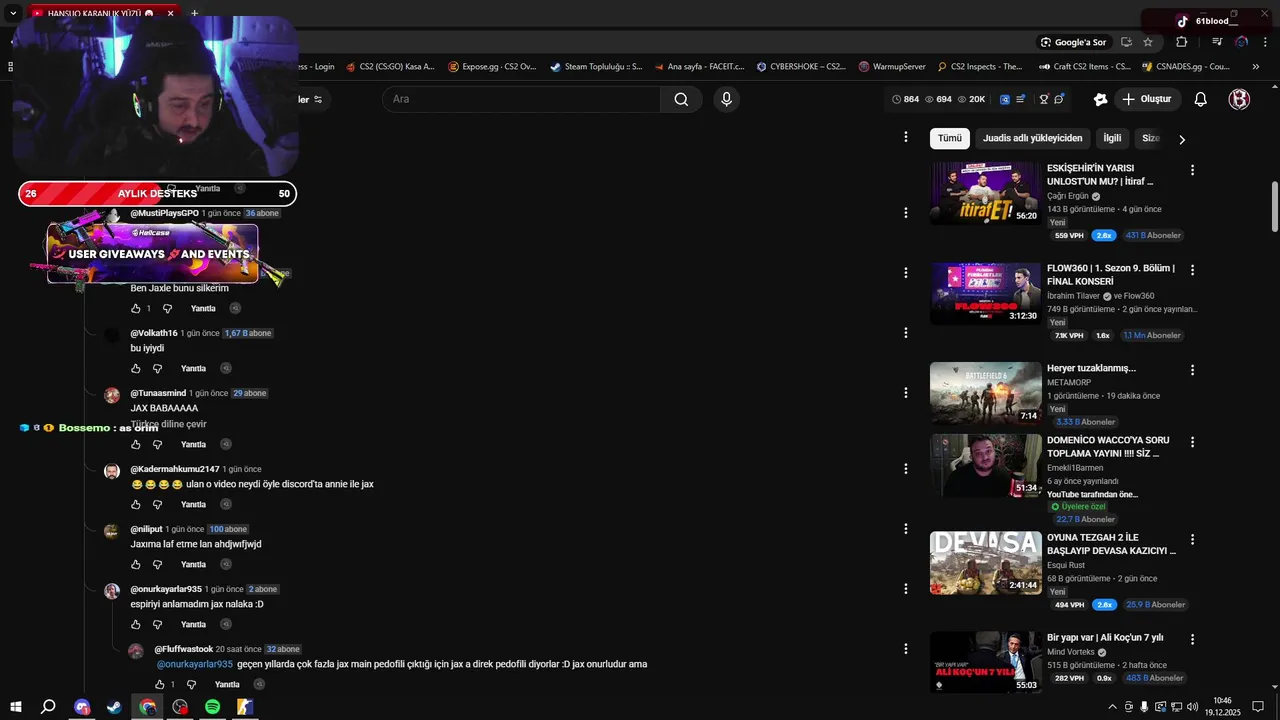
Task: Open Steam from the taskbar
Action: [114, 707]
